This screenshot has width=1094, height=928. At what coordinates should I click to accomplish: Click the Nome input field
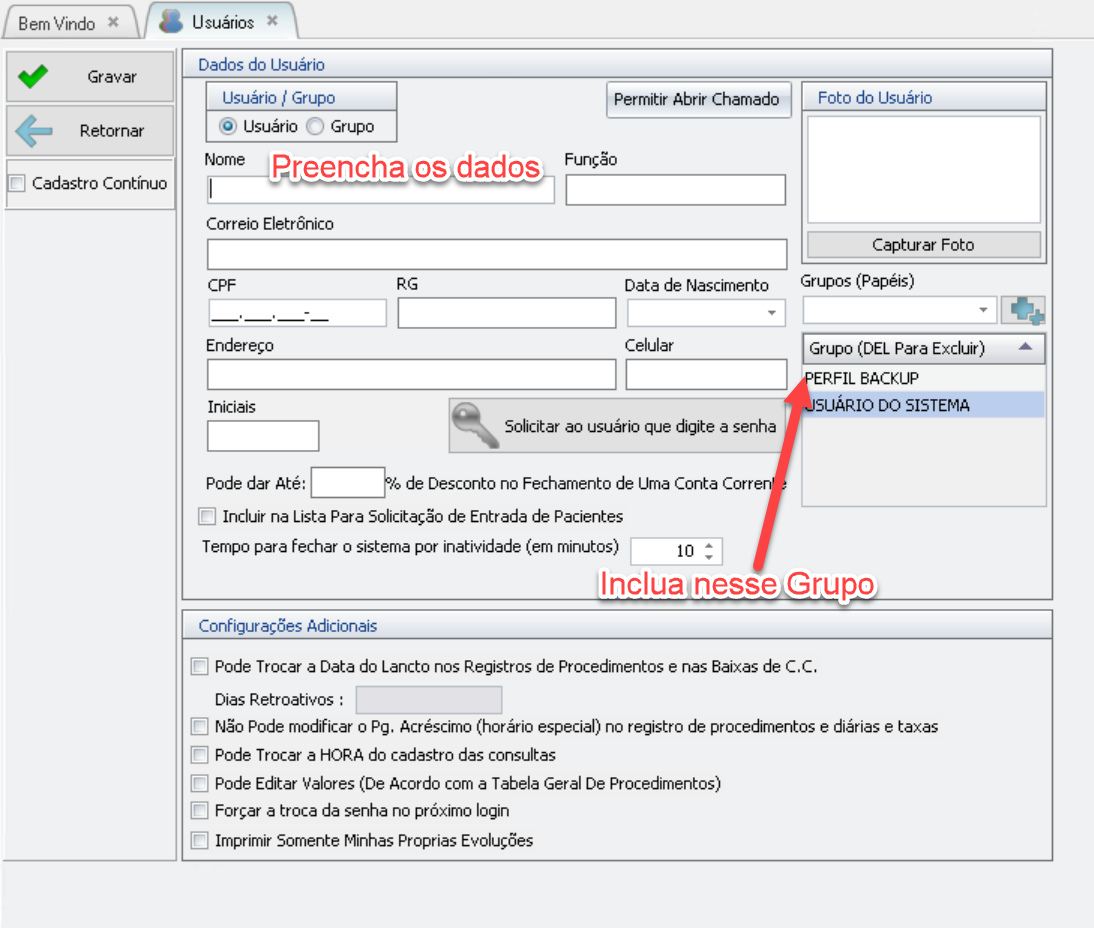point(380,190)
